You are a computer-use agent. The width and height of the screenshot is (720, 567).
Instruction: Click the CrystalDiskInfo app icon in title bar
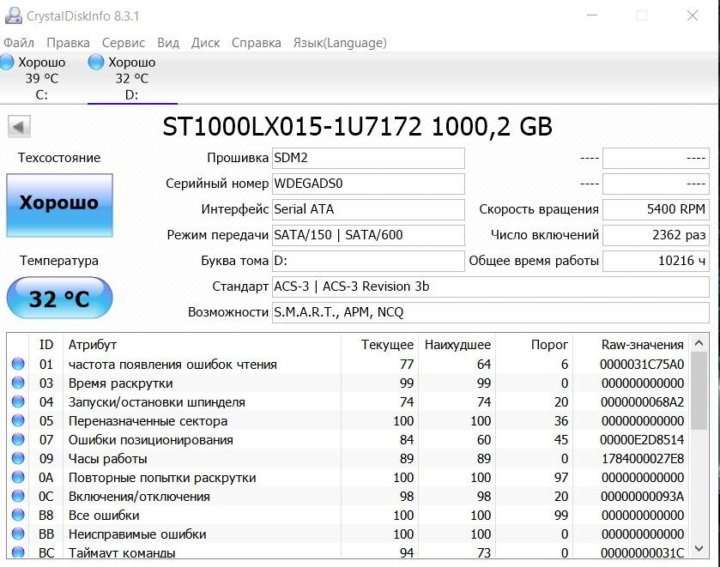click(x=11, y=16)
